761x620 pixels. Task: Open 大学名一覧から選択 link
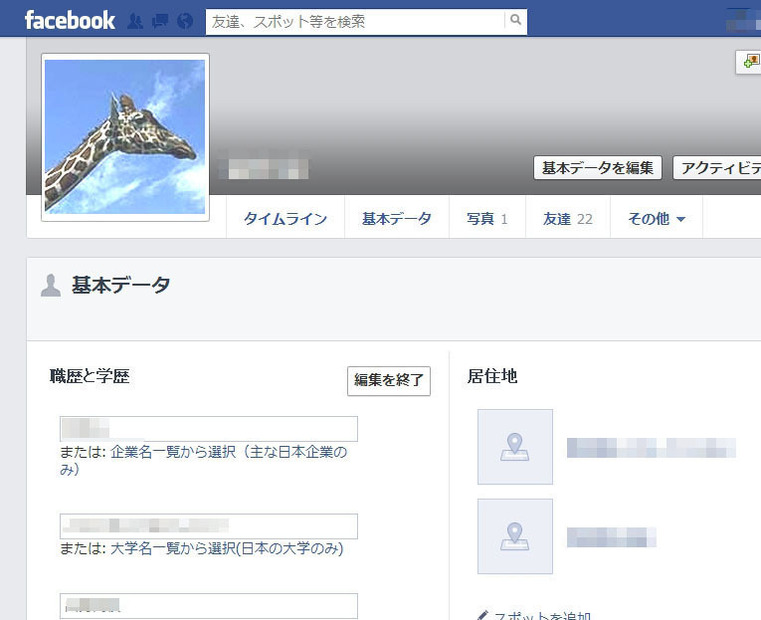click(227, 549)
